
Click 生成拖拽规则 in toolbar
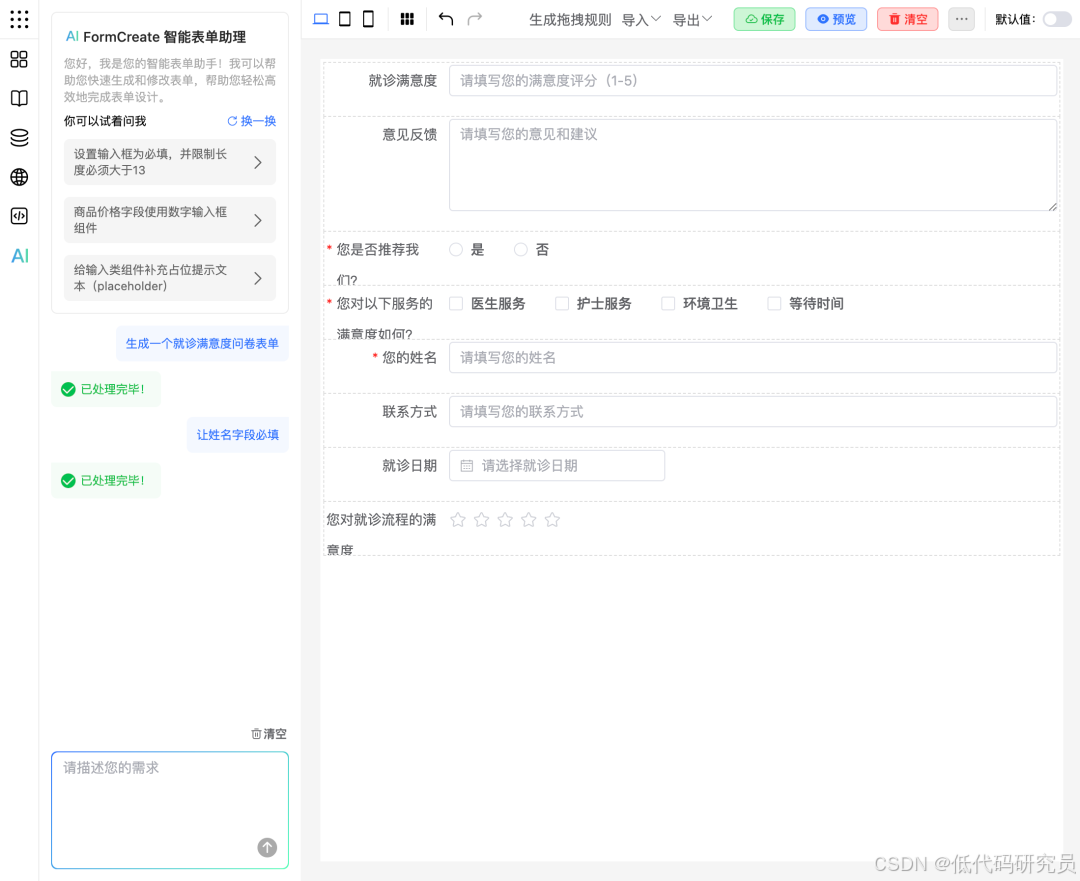570,20
